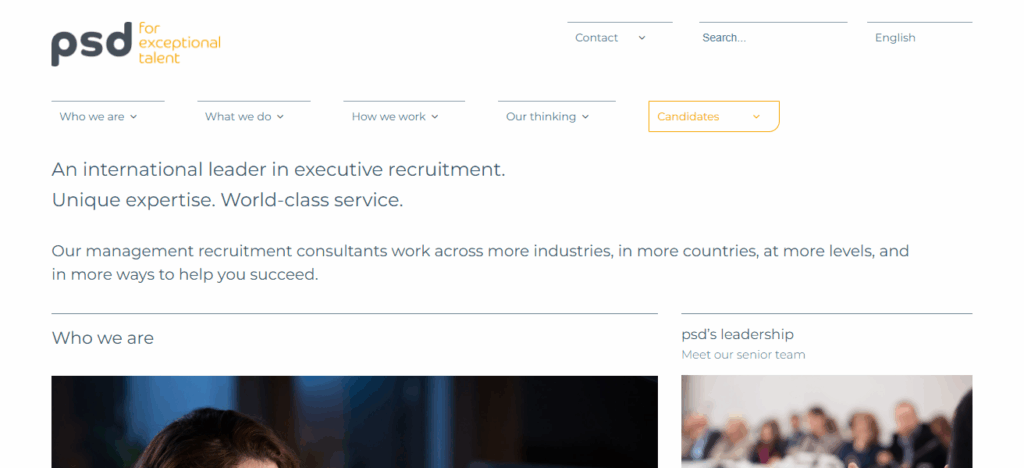Expand the 'Our thinking' chevron arrow
The width and height of the screenshot is (1024, 468).
[586, 117]
